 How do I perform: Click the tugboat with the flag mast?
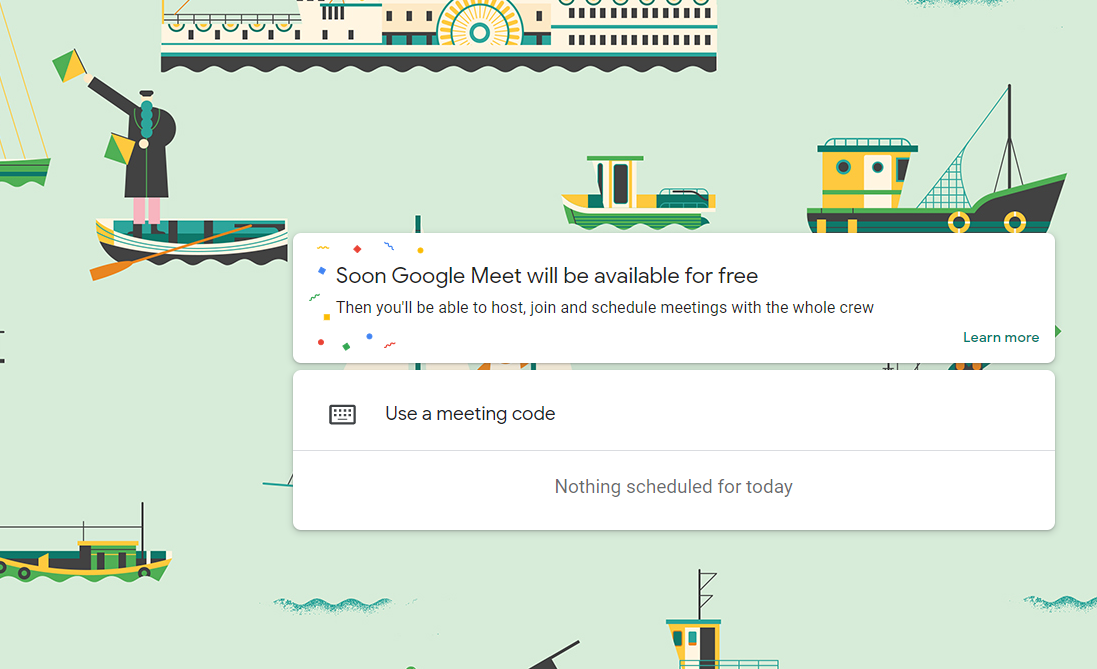[x=705, y=630]
